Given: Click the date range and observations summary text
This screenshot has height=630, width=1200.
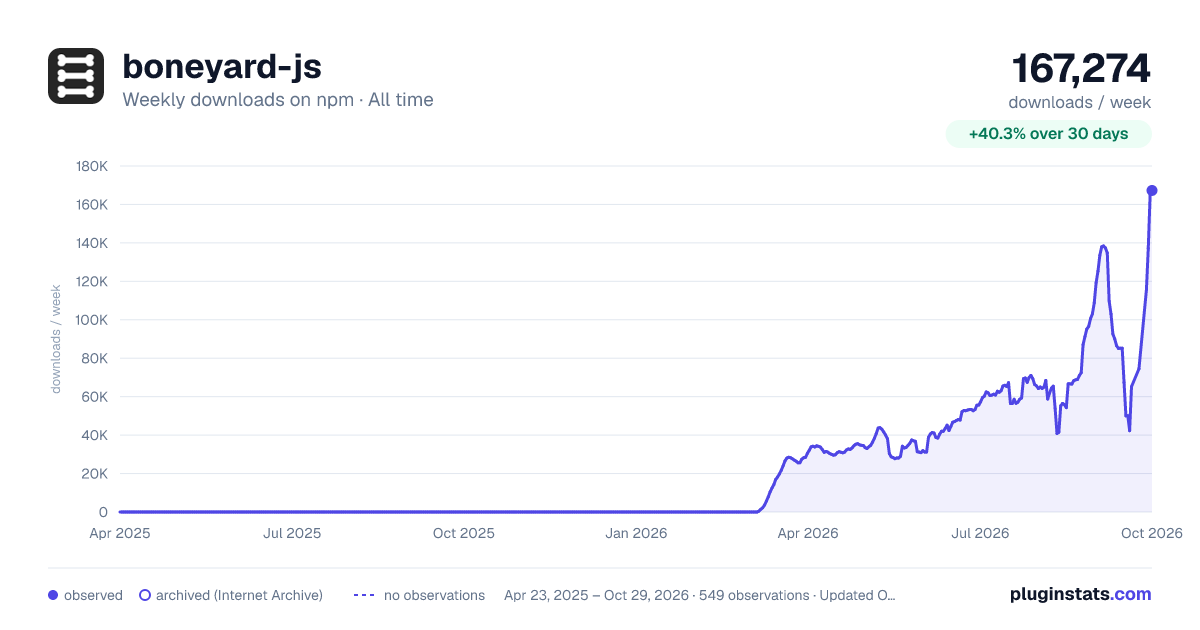Looking at the screenshot, I should point(700,595).
